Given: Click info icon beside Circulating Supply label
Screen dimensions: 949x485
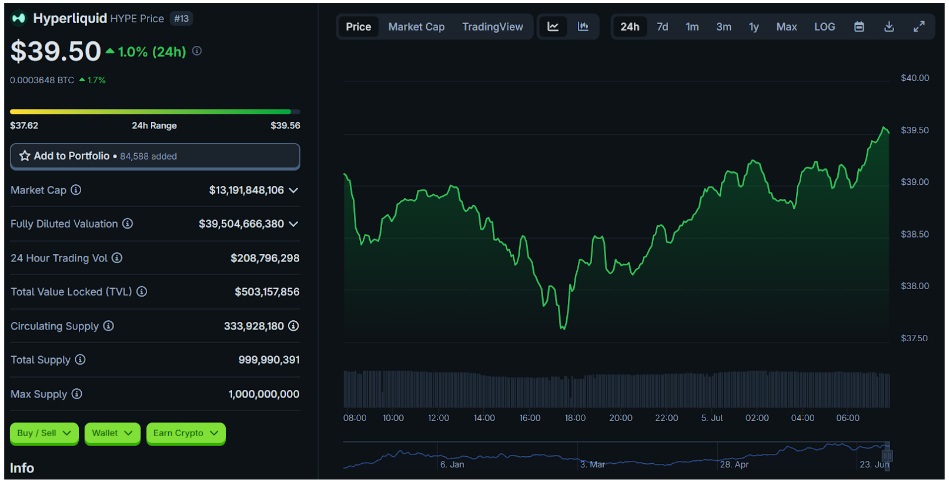Looking at the screenshot, I should [x=108, y=326].
